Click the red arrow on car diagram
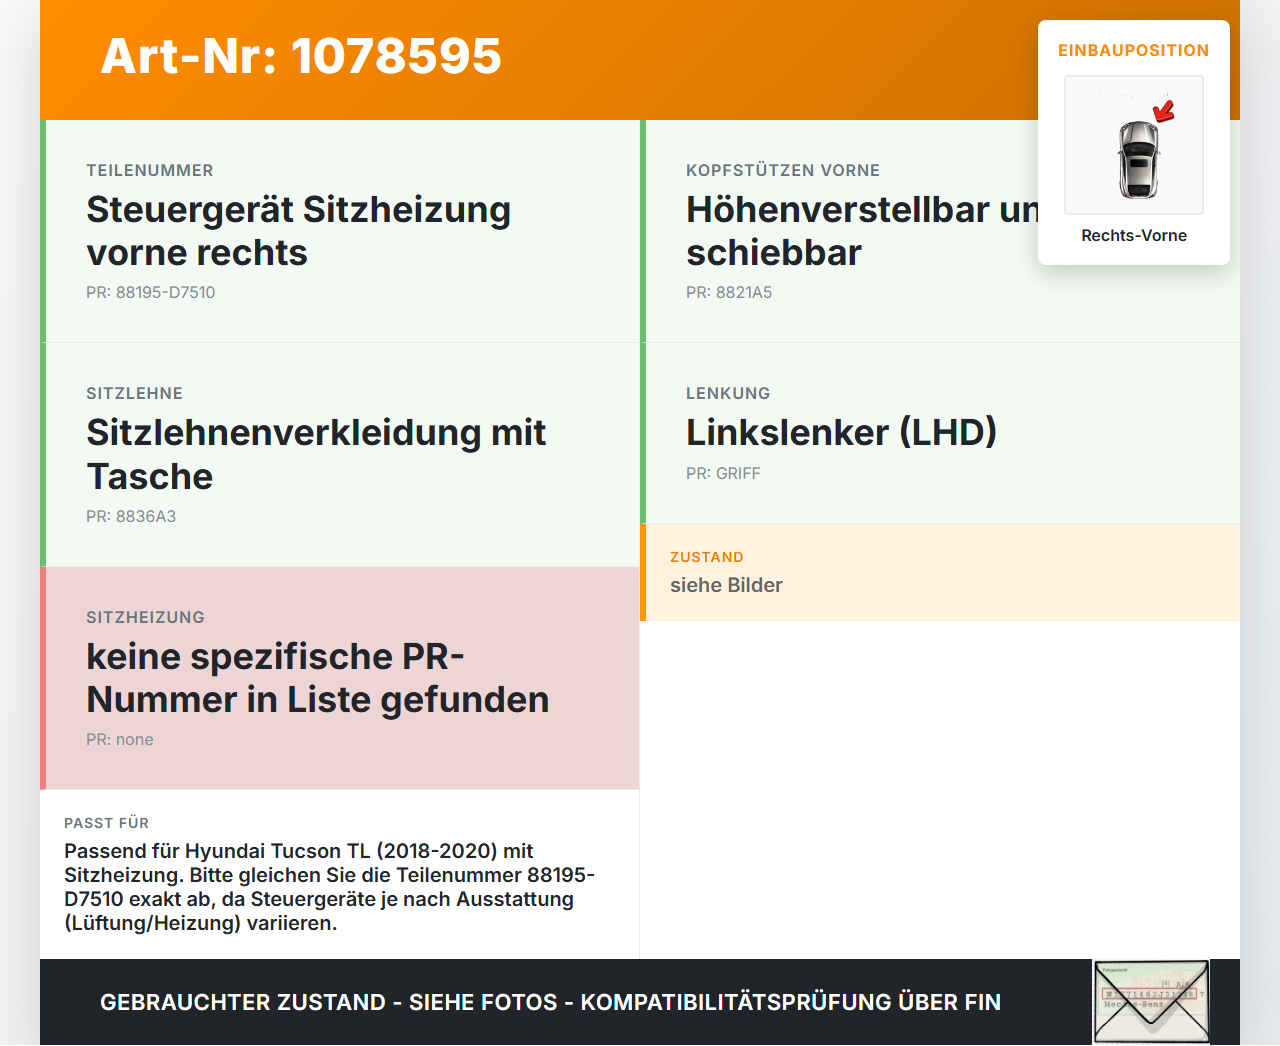 1164,111
